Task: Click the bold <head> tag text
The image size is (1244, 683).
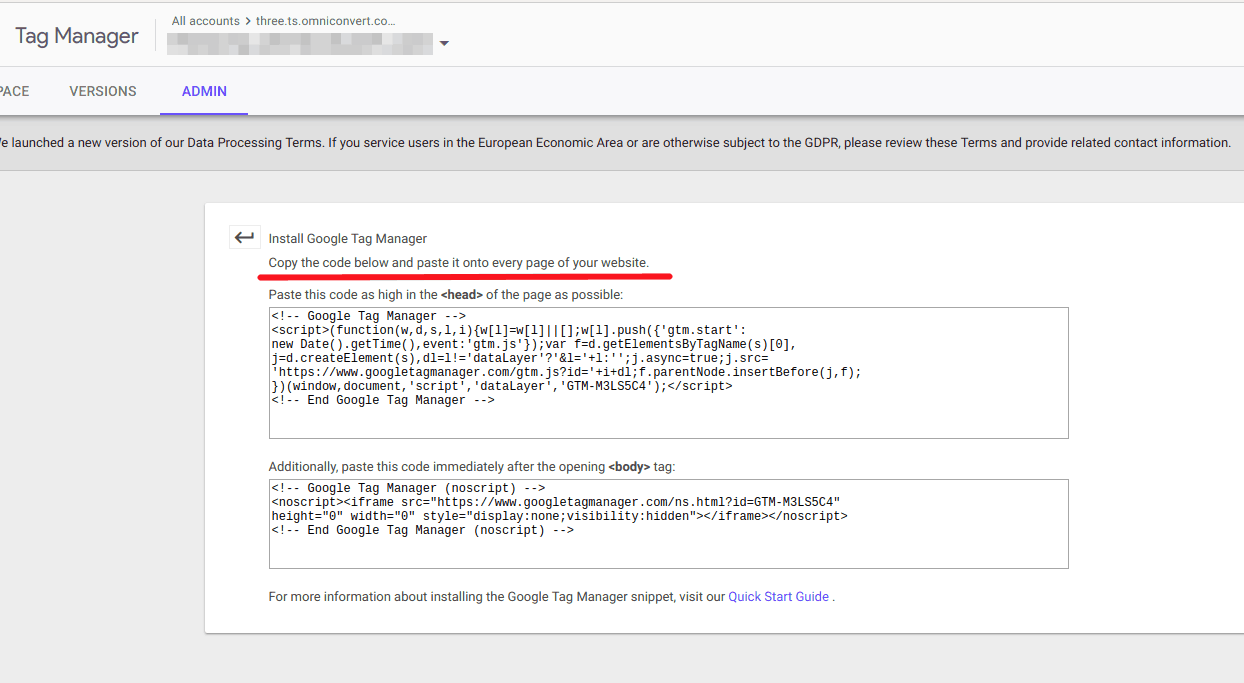Action: click(462, 295)
